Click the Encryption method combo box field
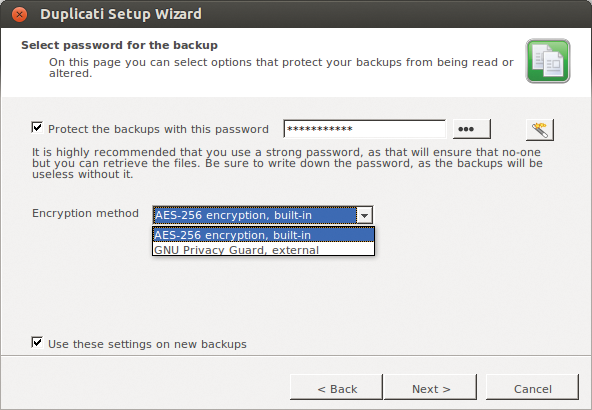The height and width of the screenshot is (410, 592). pos(263,215)
